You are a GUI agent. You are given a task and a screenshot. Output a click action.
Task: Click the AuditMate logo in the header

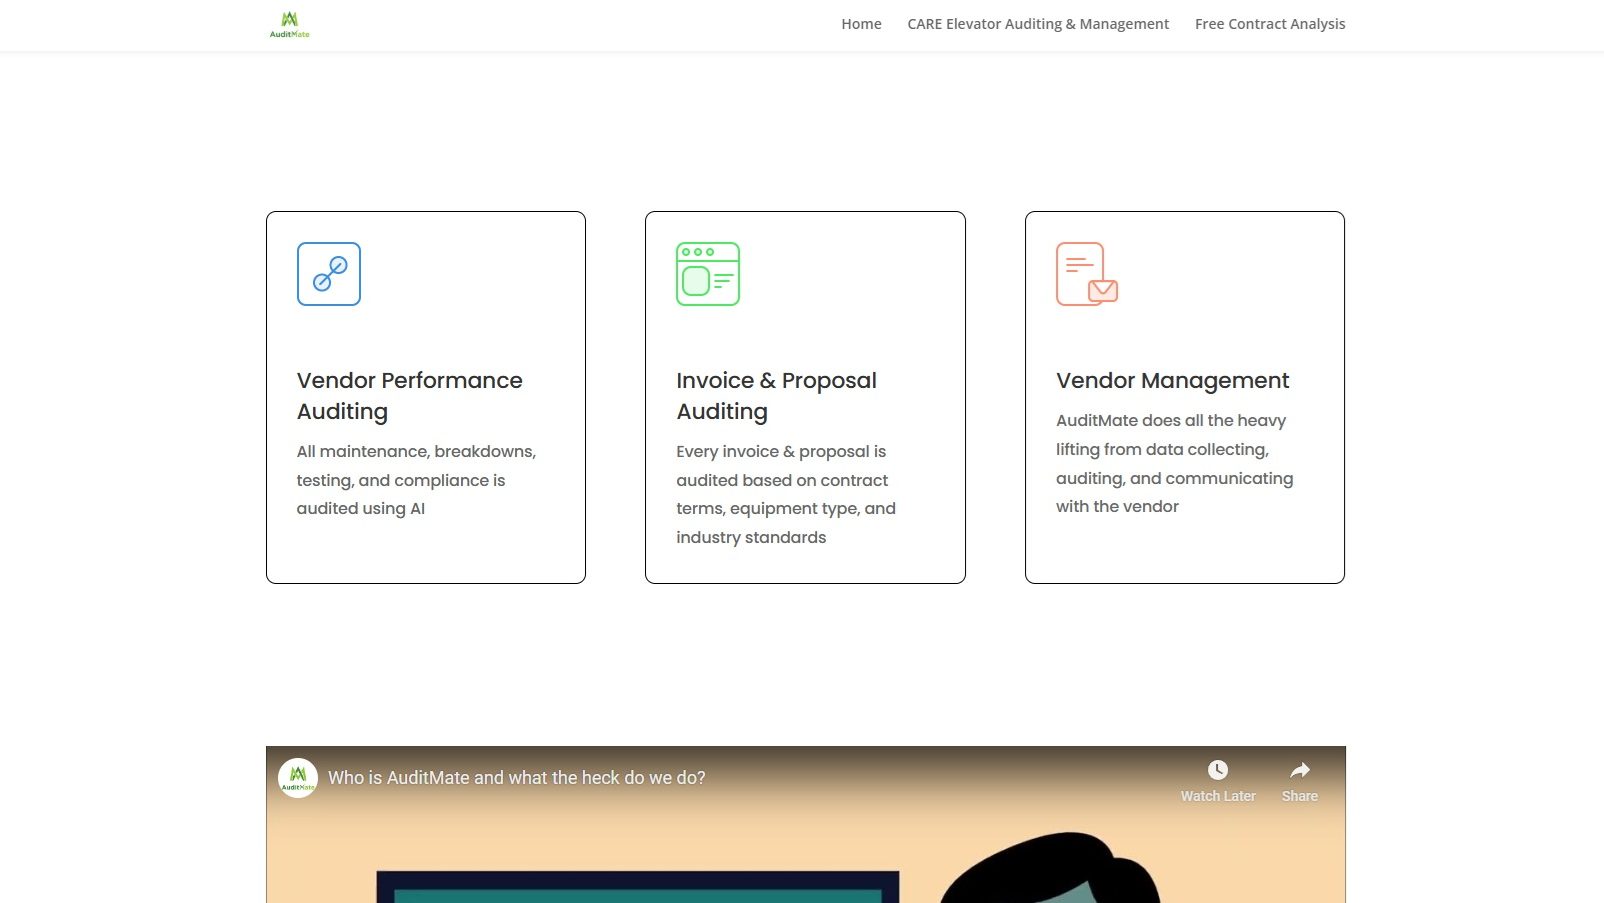coord(289,24)
